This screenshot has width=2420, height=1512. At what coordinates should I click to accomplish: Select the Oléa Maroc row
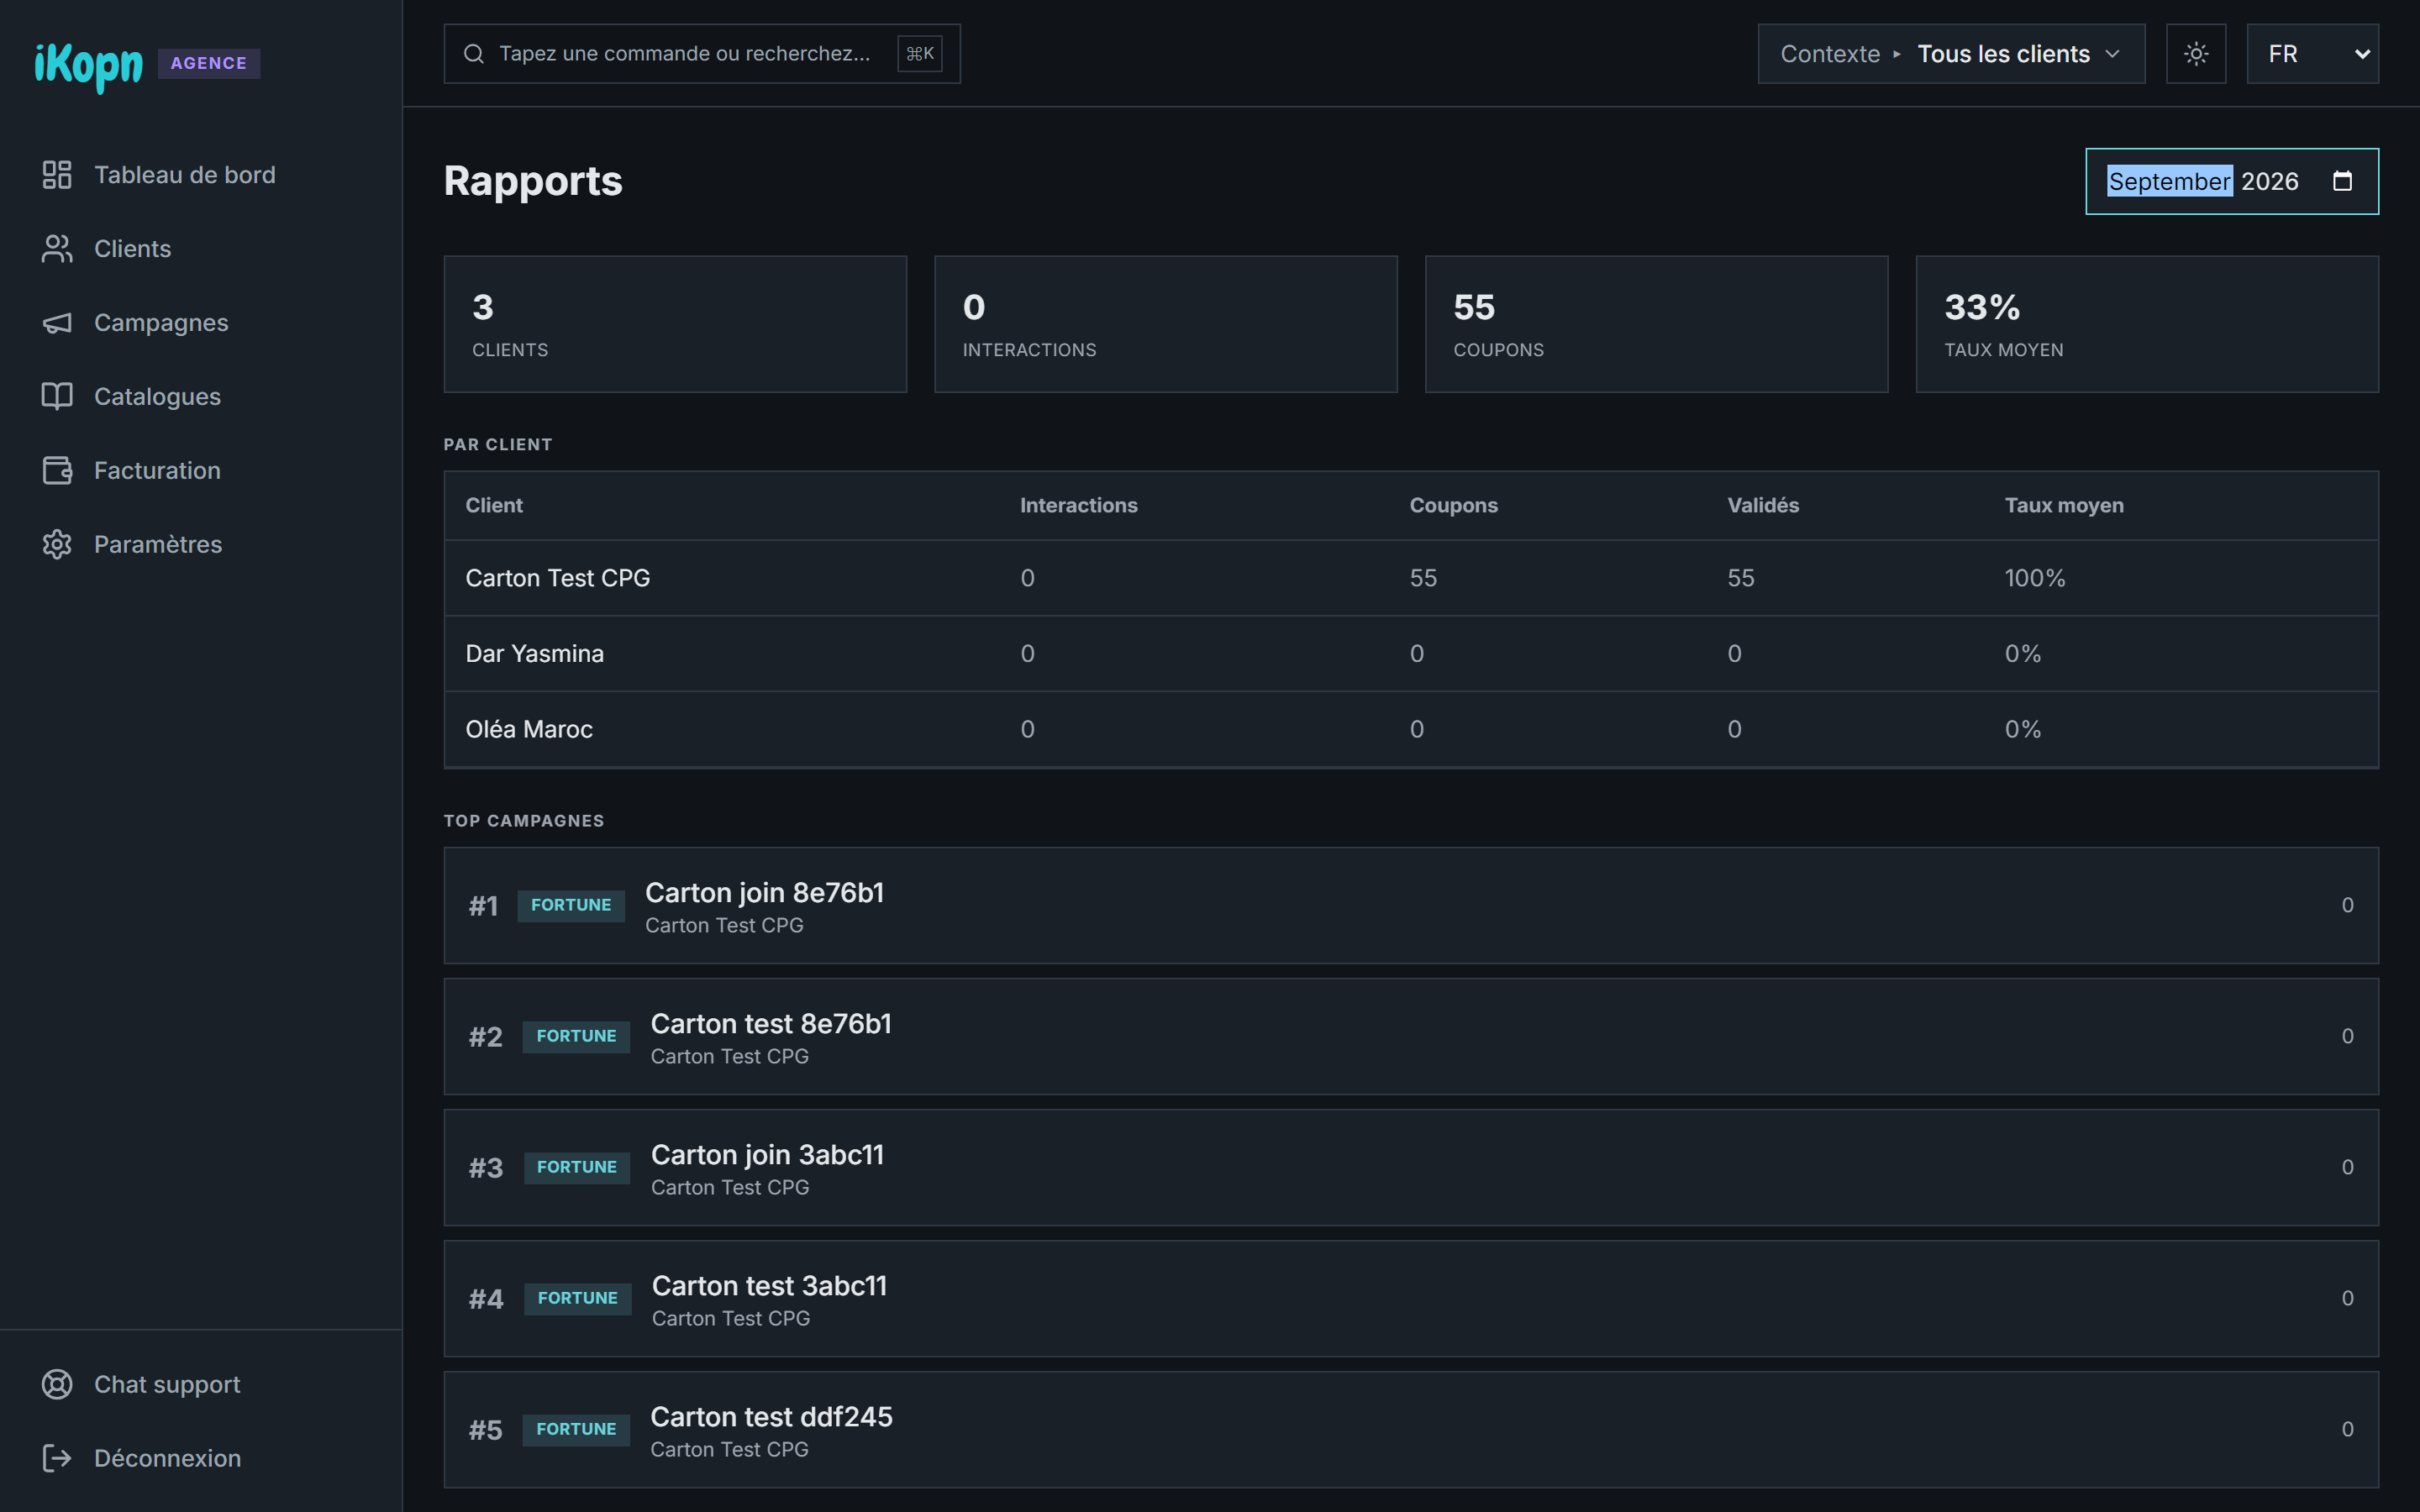pyautogui.click(x=1411, y=730)
